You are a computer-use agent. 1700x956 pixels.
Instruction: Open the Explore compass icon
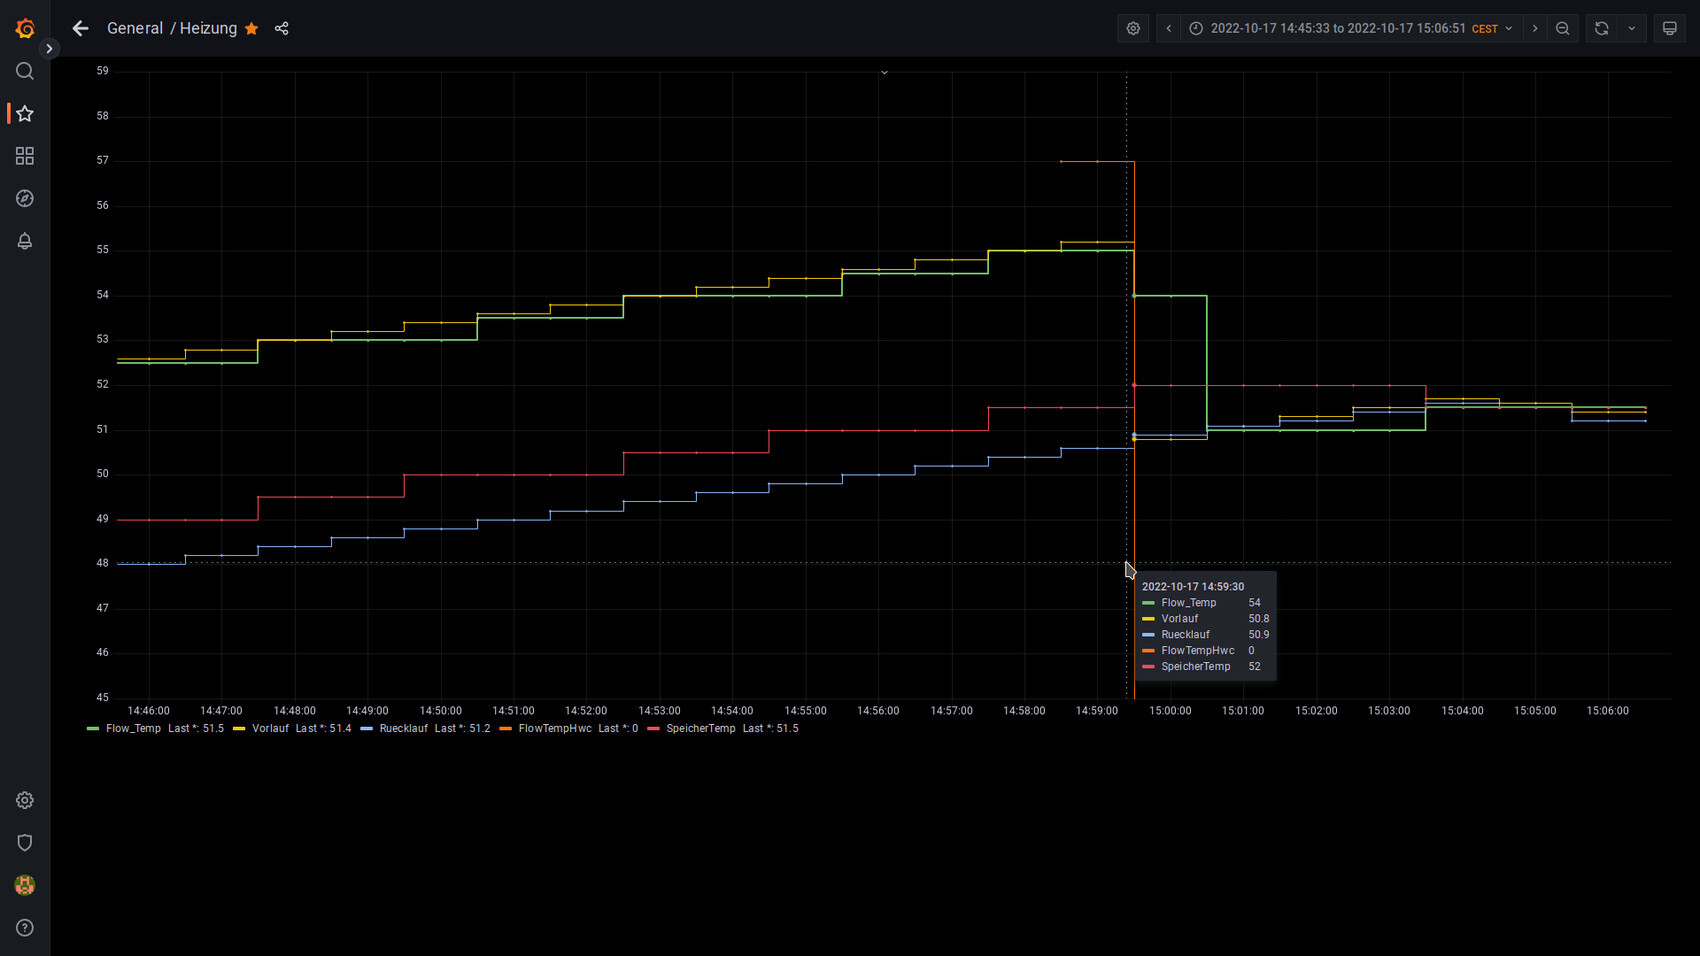[x=25, y=199]
